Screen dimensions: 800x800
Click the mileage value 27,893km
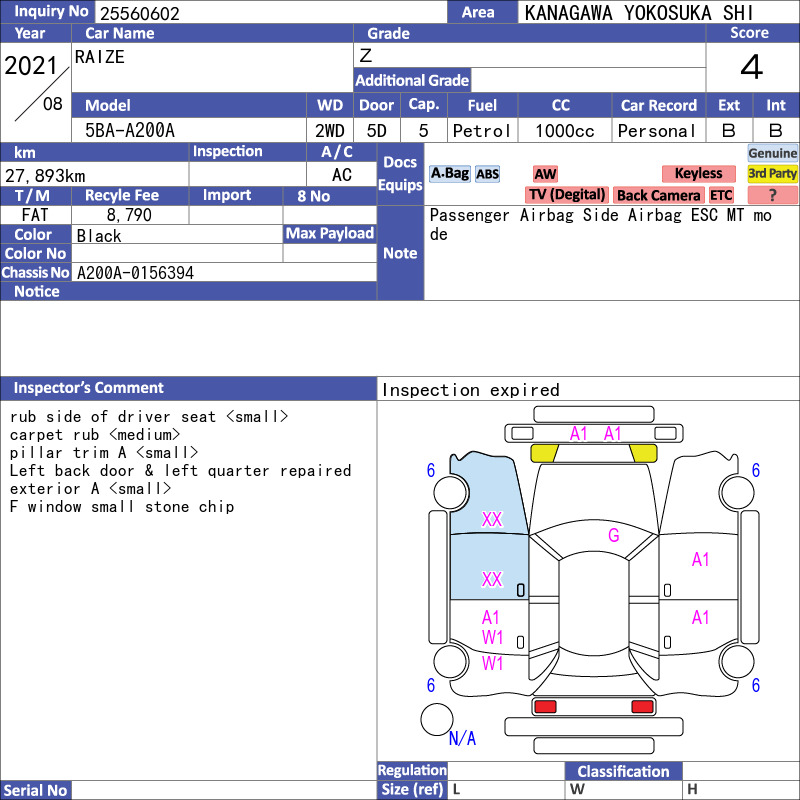46,175
